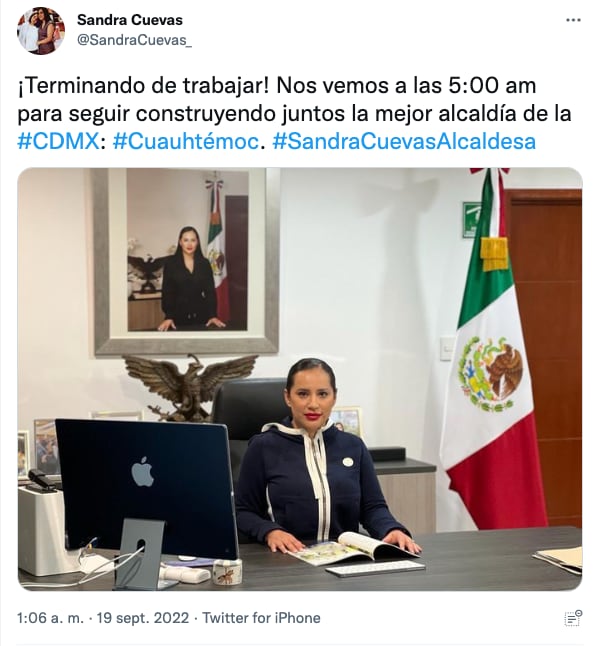The image size is (597, 646).
Task: Click the white keyboard on the desk
Action: click(x=375, y=568)
